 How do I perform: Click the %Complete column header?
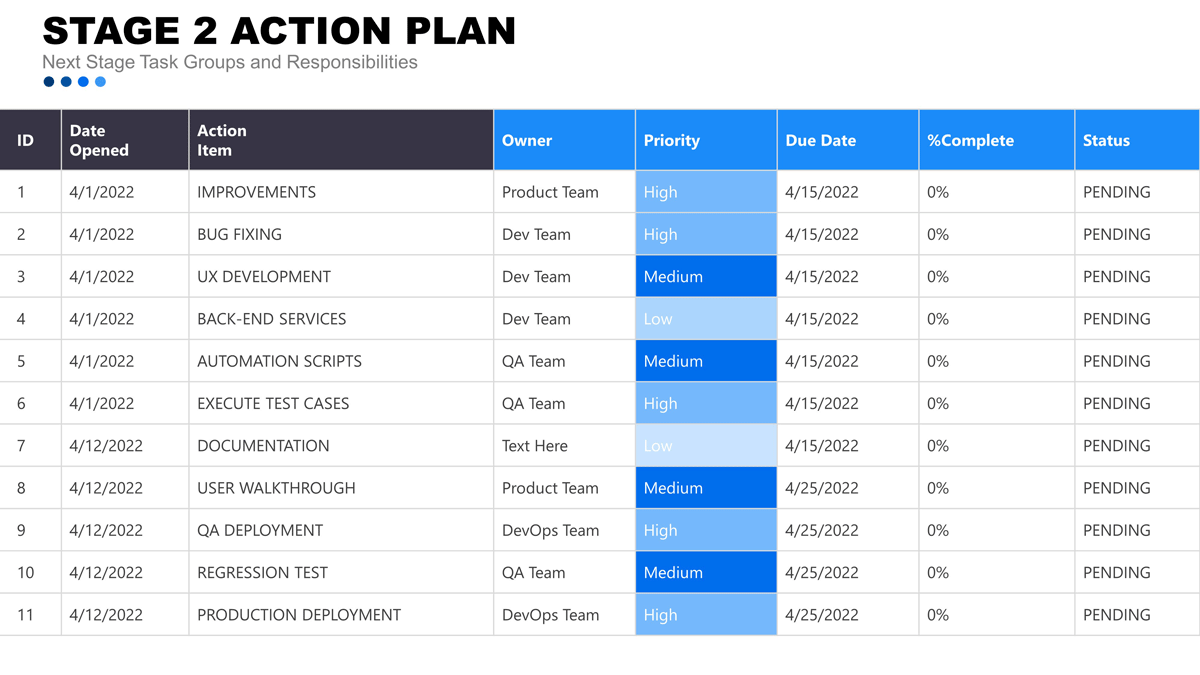[x=997, y=140]
